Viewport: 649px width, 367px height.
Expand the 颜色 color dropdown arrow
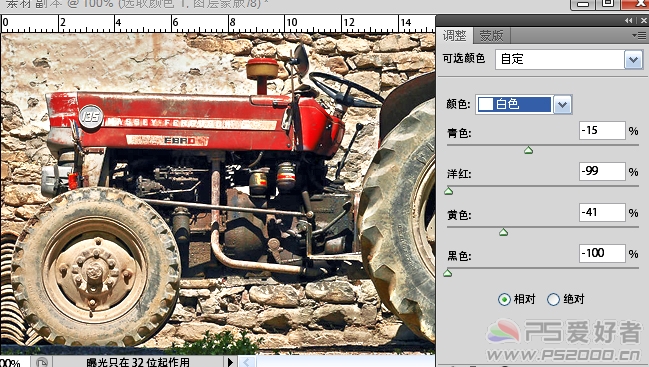562,105
